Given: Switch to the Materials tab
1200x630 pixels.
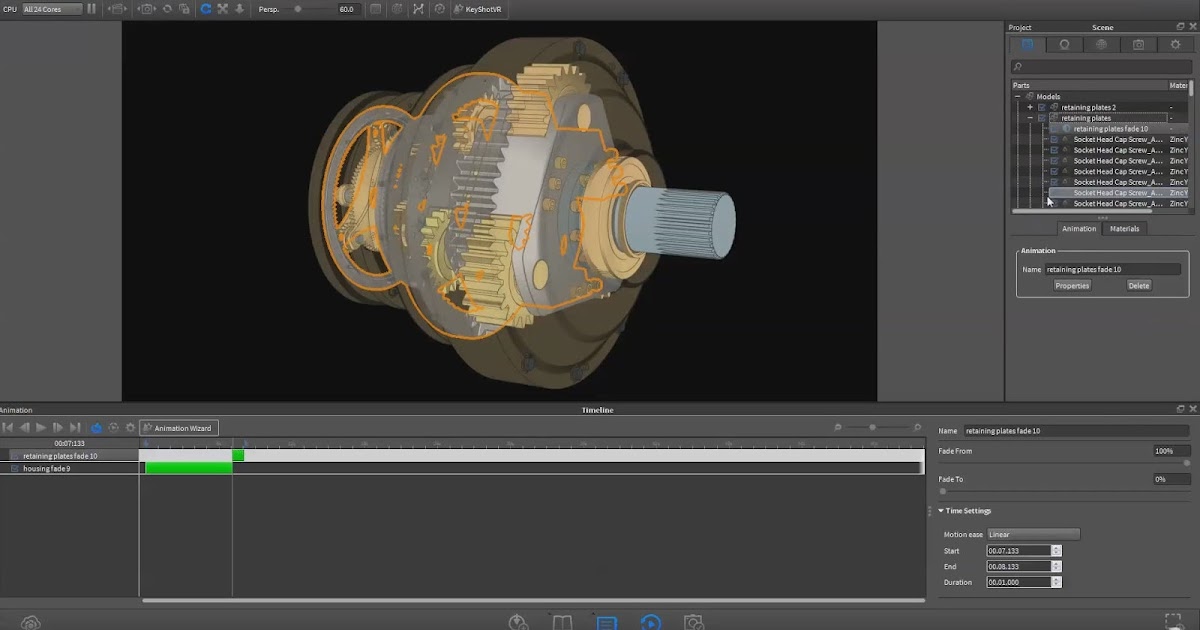Looking at the screenshot, I should click(1124, 229).
